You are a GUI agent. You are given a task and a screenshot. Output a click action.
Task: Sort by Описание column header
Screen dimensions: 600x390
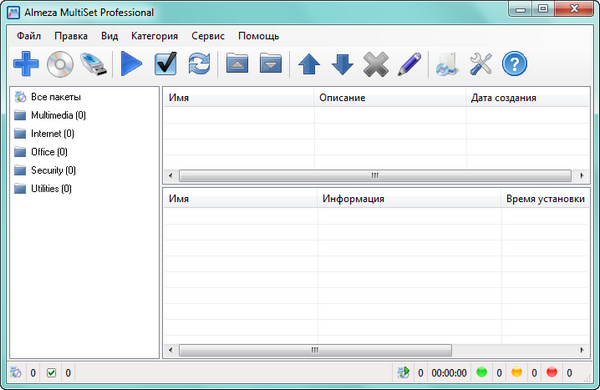click(x=390, y=98)
